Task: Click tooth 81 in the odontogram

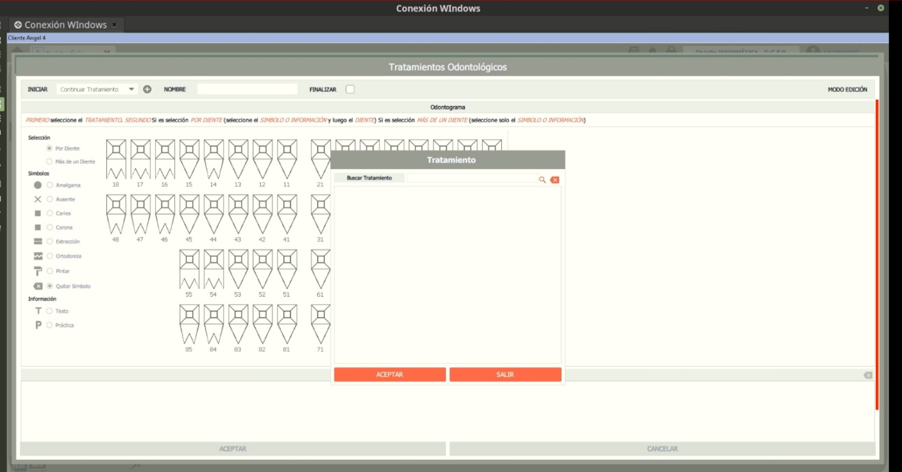Action: [287, 324]
